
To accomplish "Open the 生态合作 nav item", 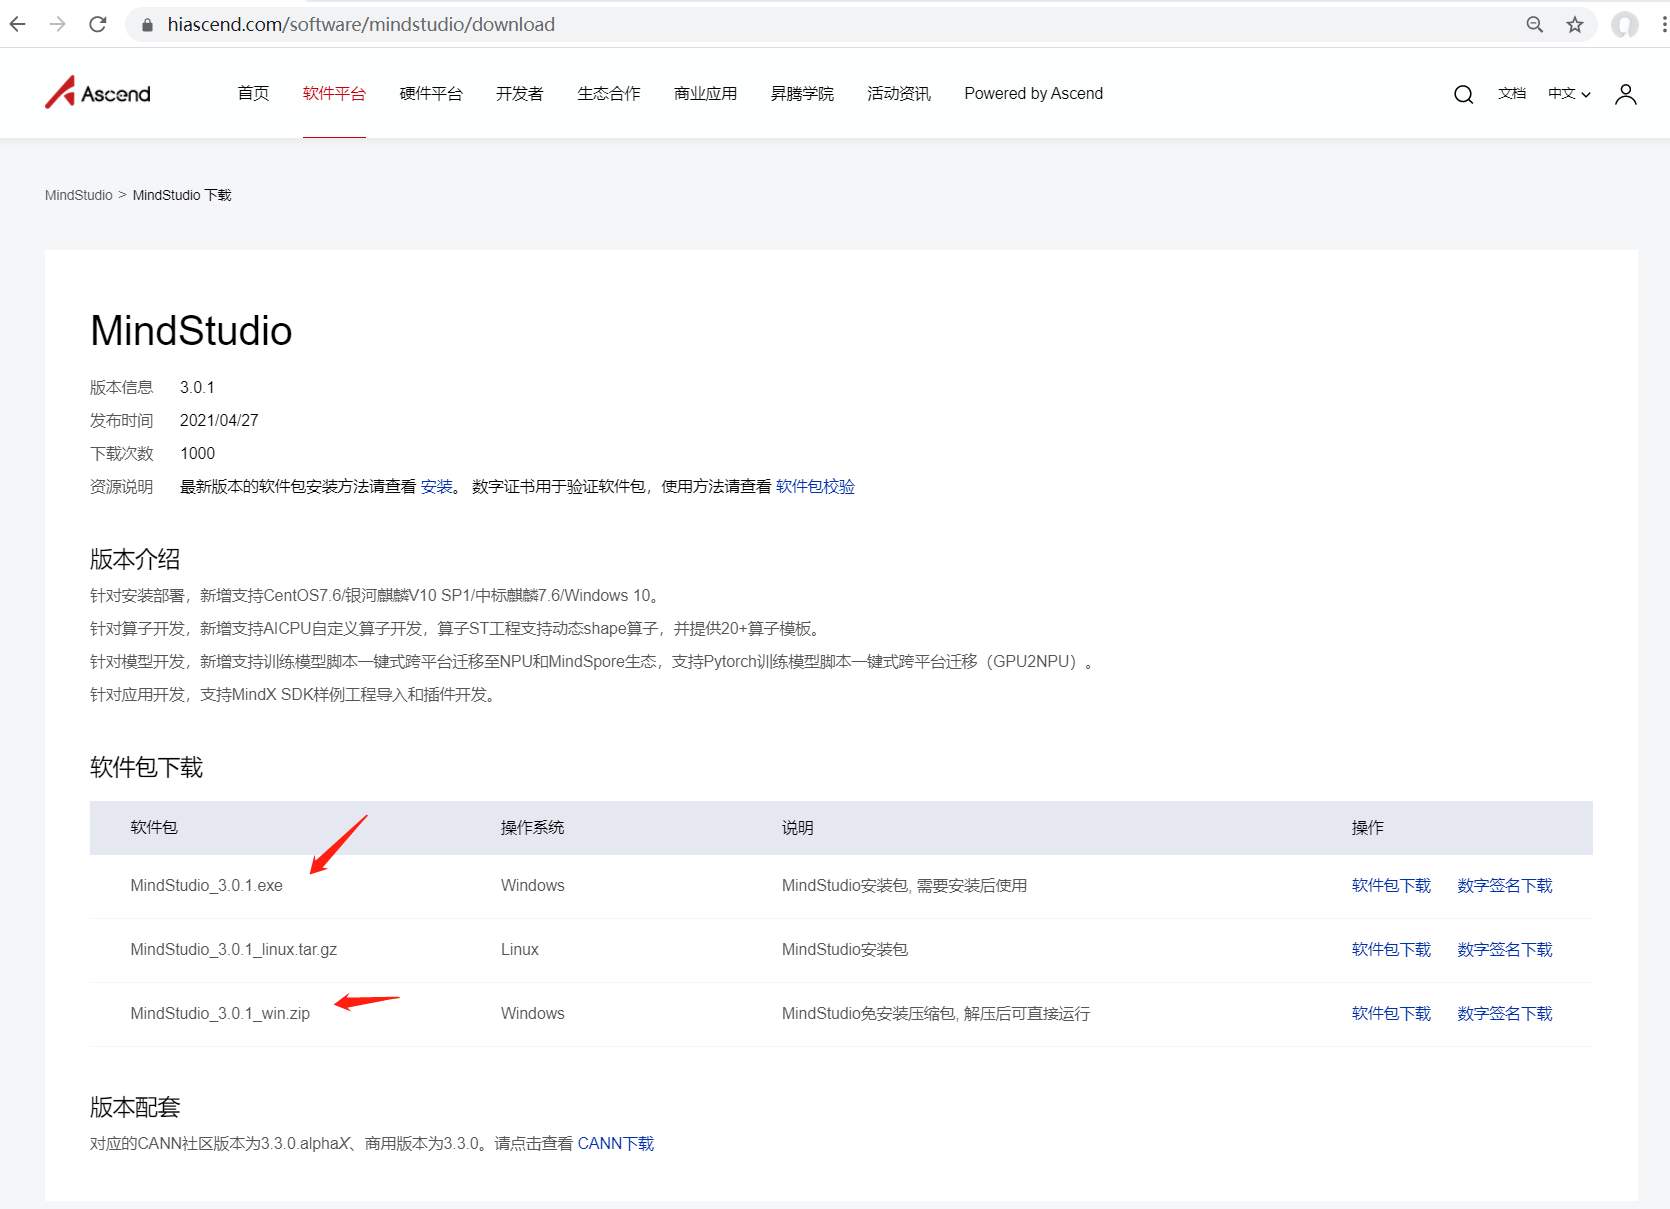I will [x=609, y=93].
